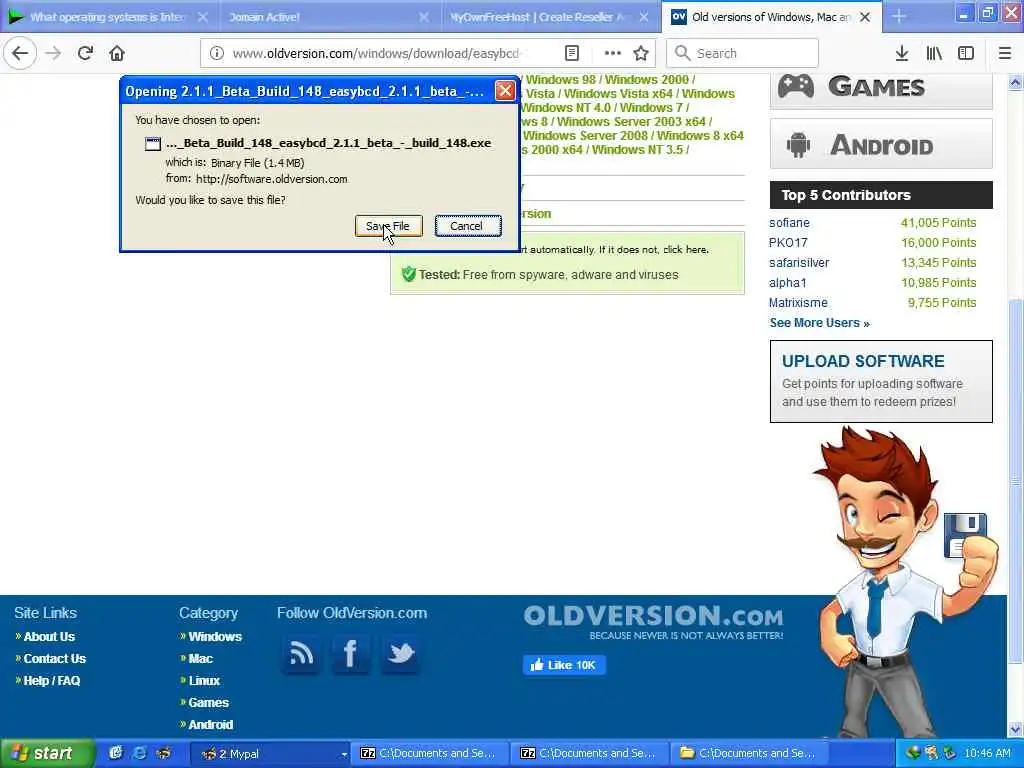Open the Android category banner
This screenshot has height=768, width=1024.
pos(881,144)
